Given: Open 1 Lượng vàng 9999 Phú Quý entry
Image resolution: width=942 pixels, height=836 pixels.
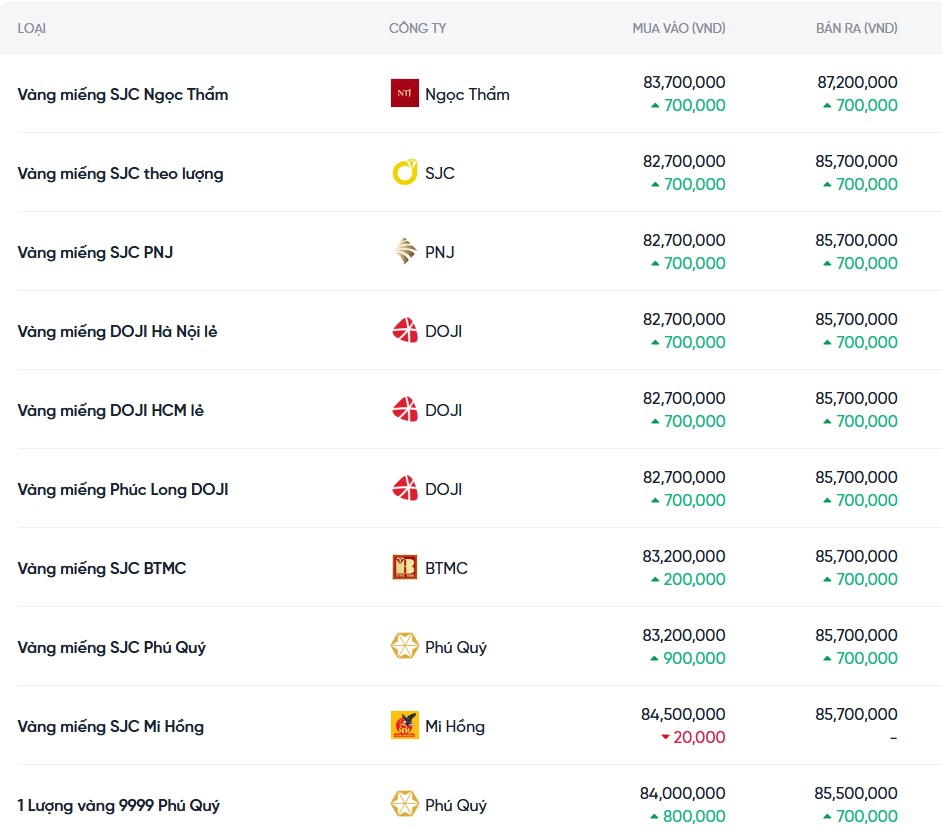Looking at the screenshot, I should pos(118,805).
